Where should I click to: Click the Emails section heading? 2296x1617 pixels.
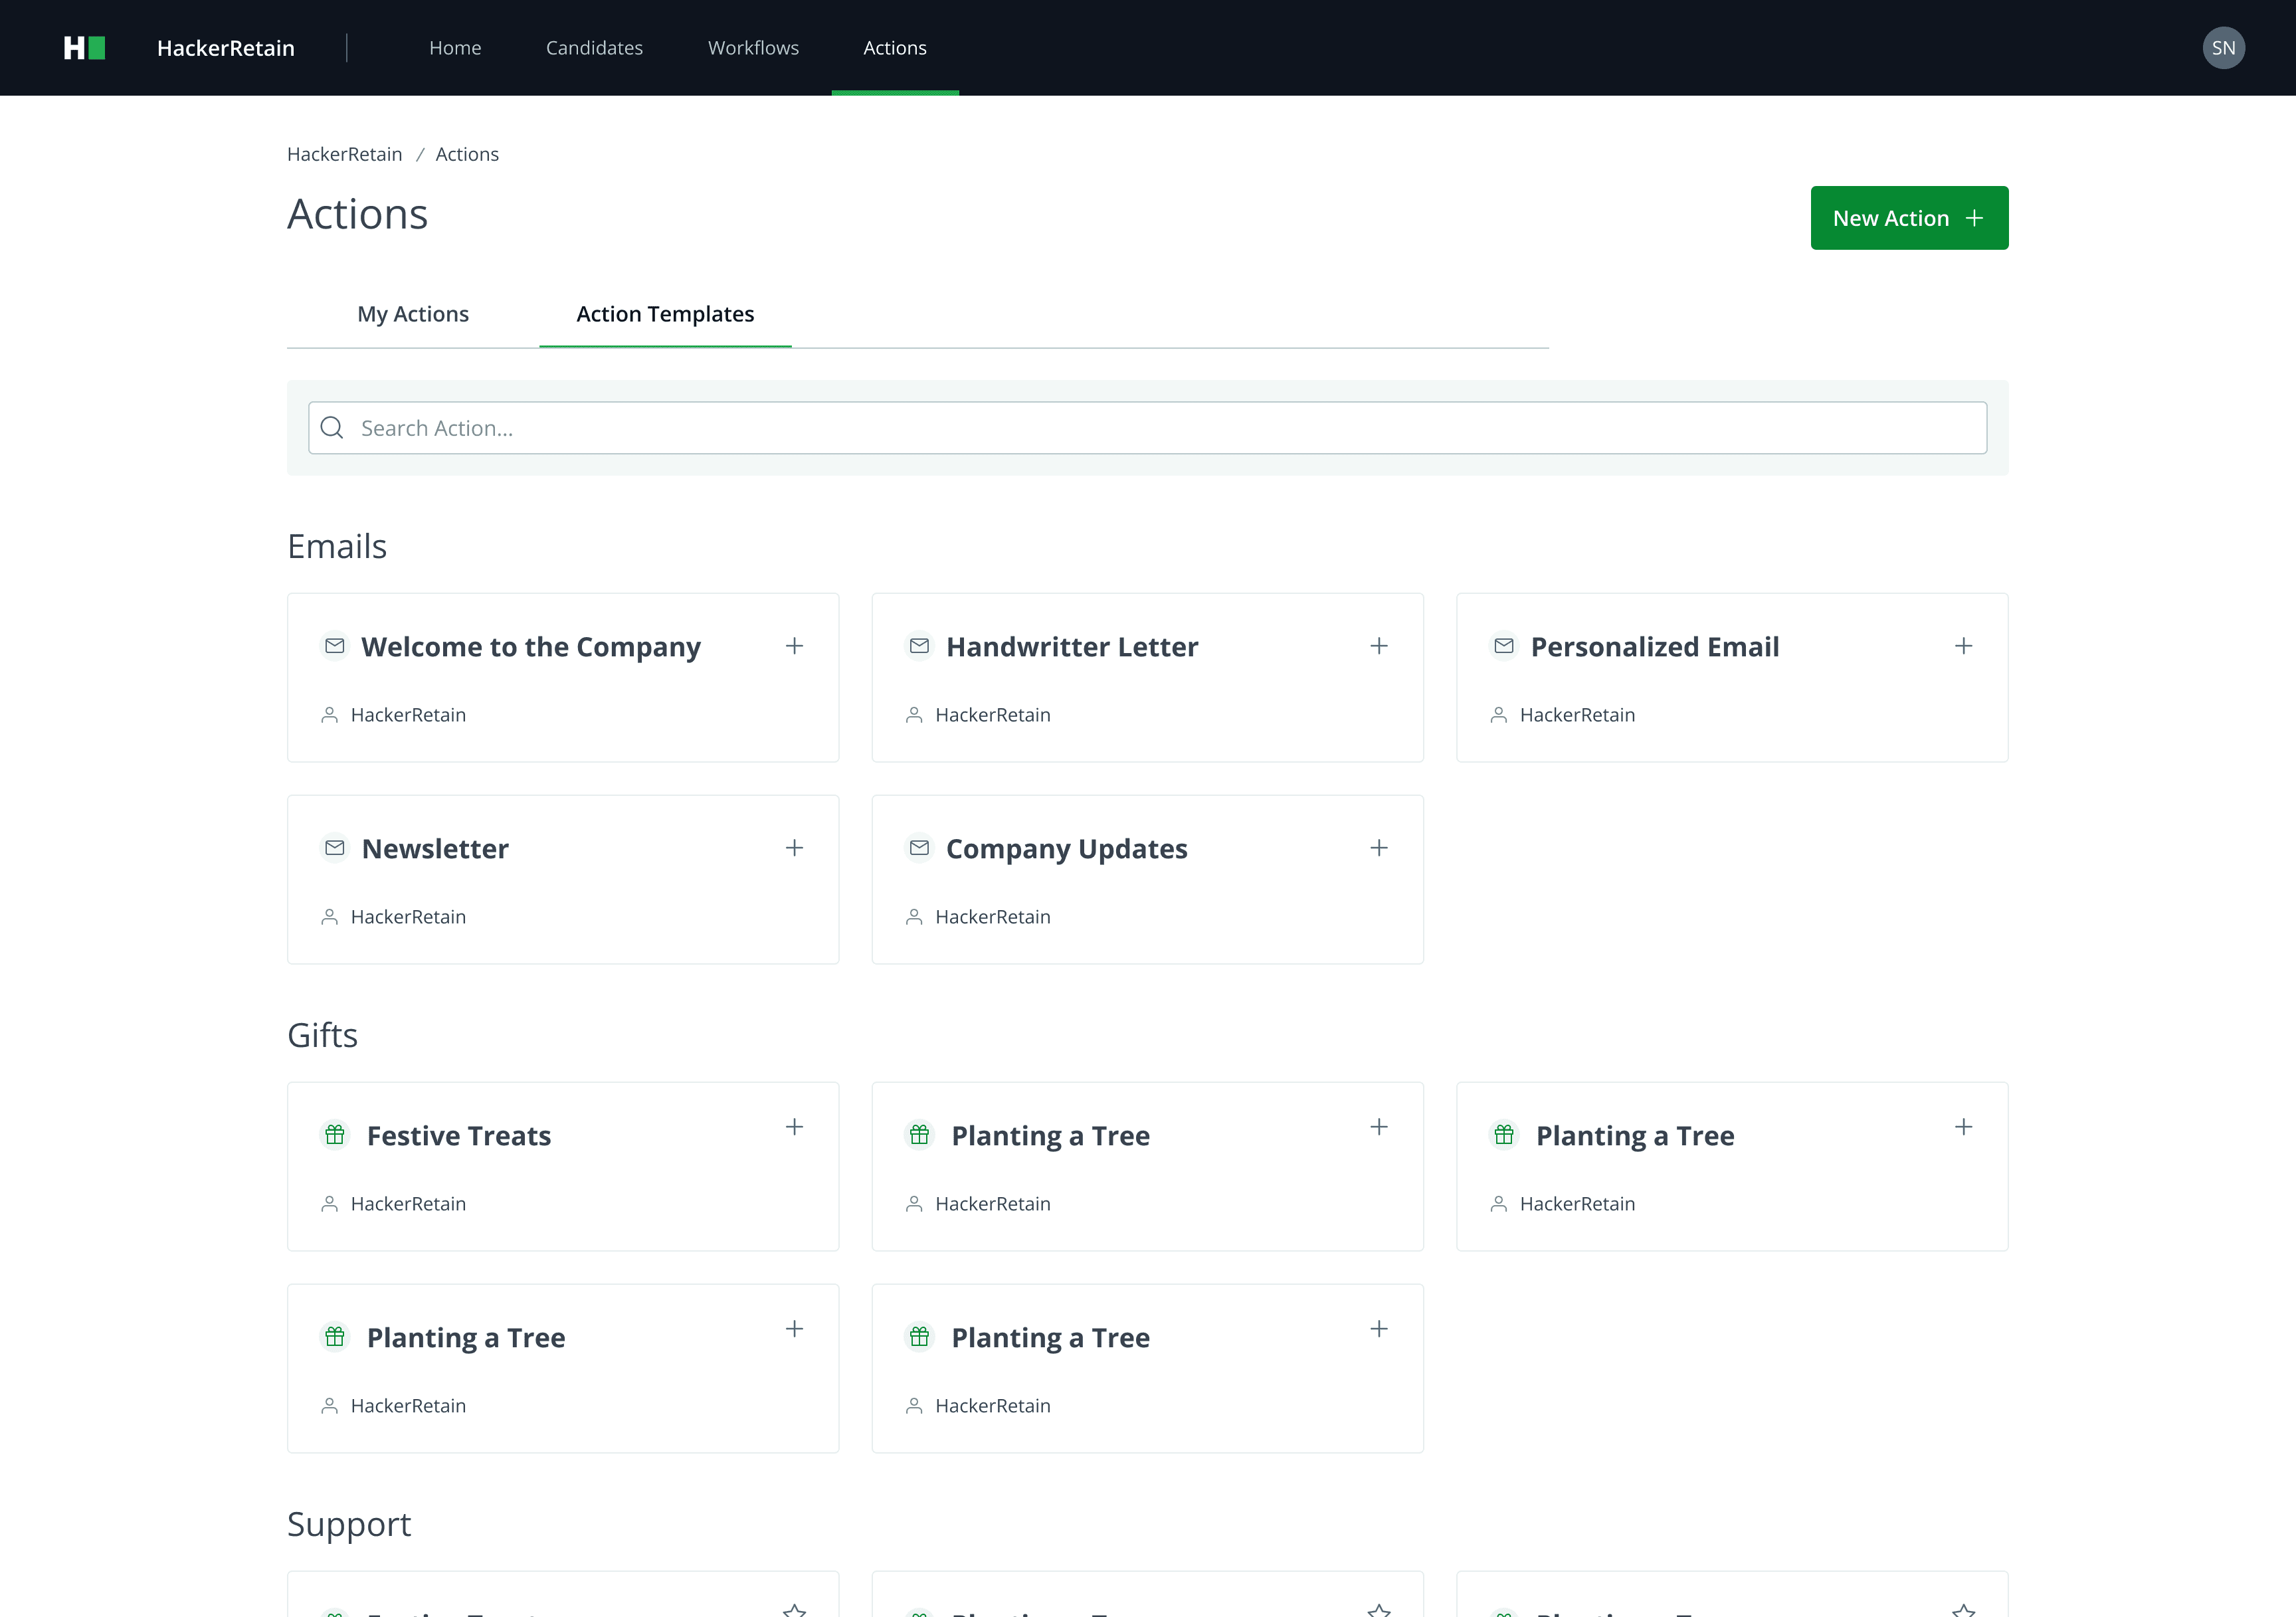tap(337, 546)
